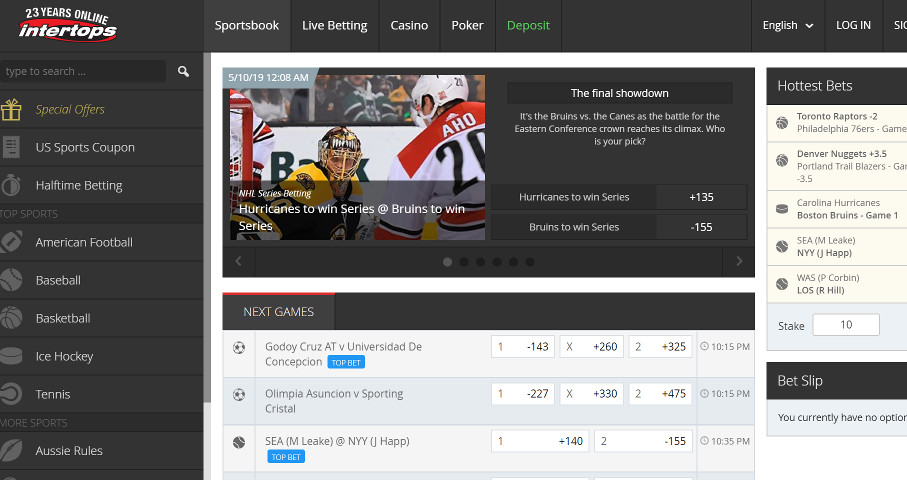The height and width of the screenshot is (480, 907).
Task: Click the Halftime Betting stopwatch icon
Action: 10,186
